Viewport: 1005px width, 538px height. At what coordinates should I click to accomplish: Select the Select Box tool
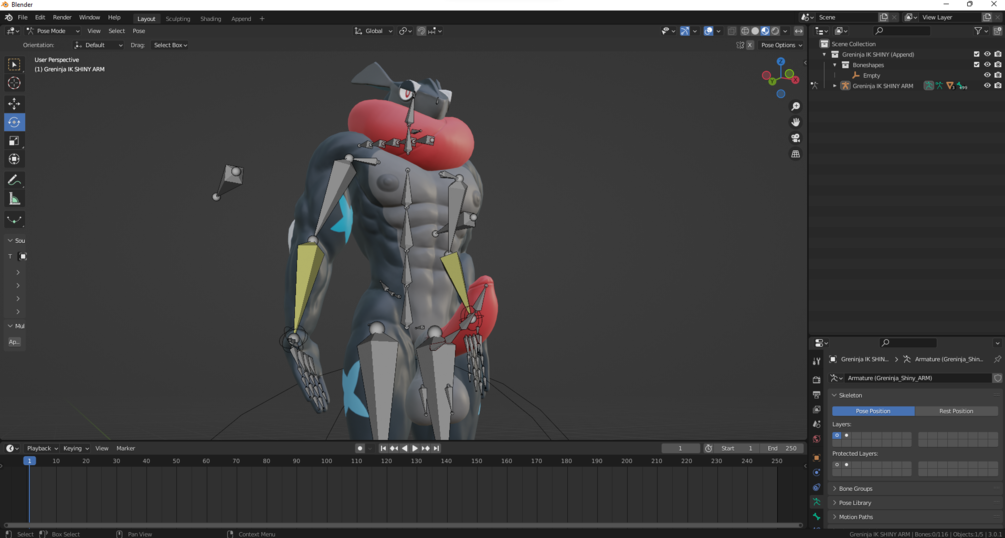14,64
